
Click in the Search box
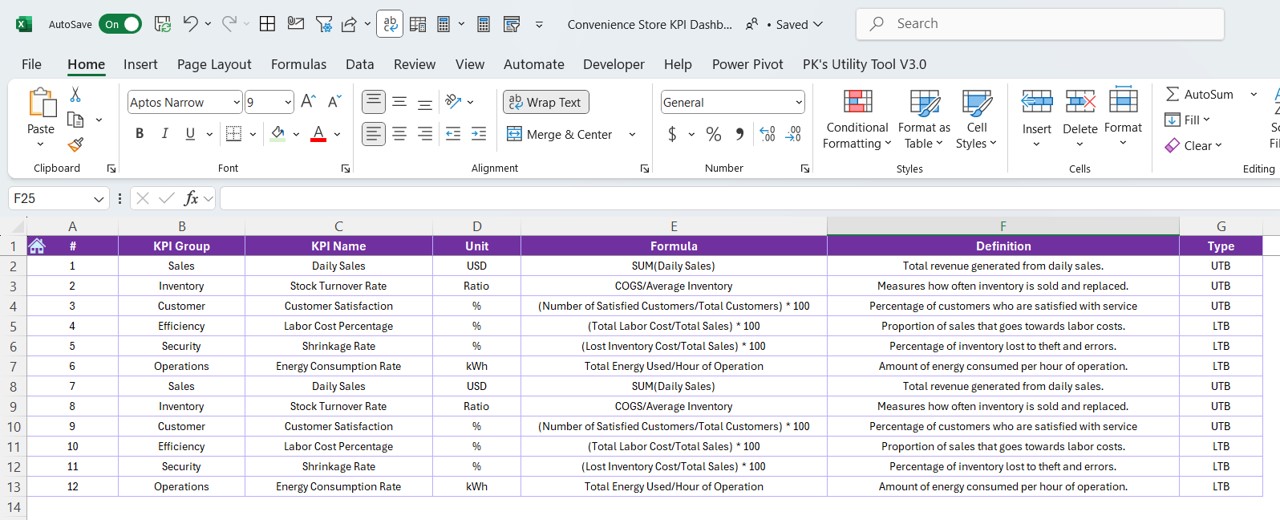pyautogui.click(x=1040, y=24)
